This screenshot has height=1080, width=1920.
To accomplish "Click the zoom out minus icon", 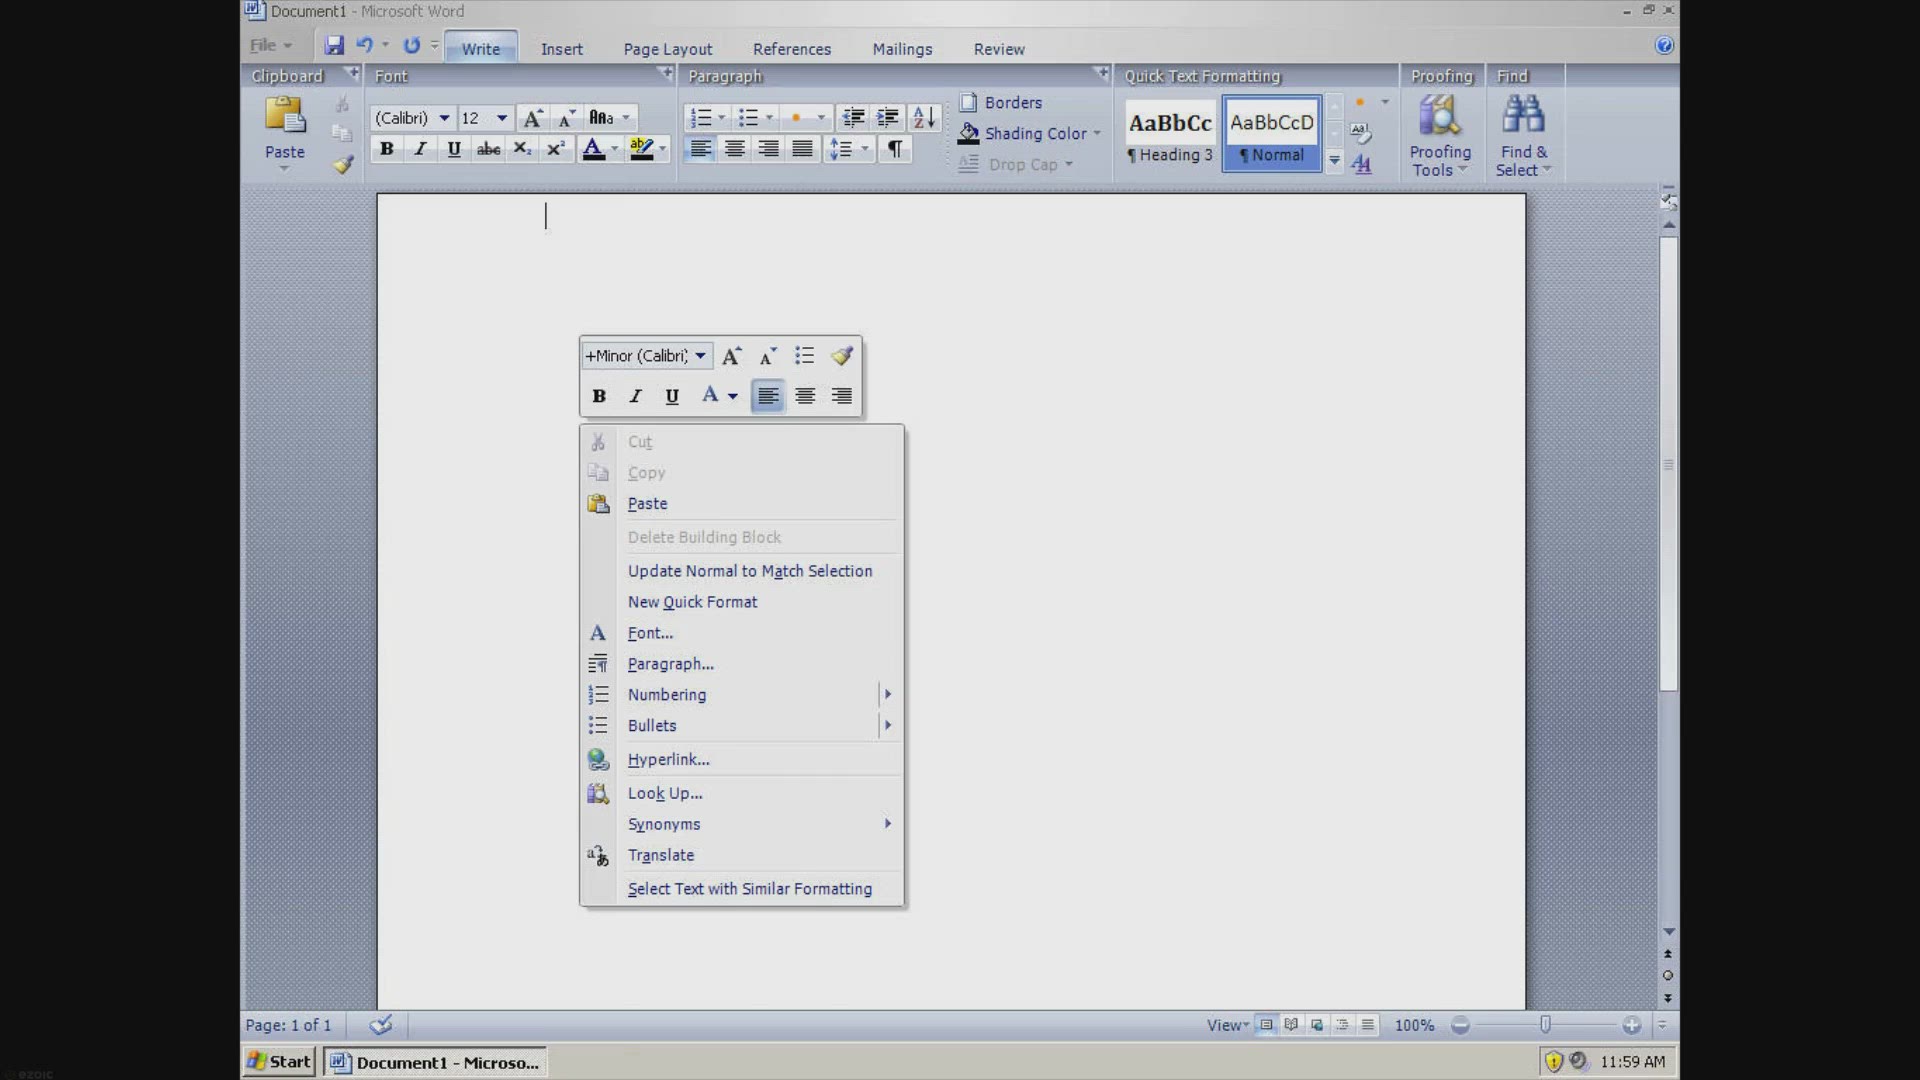I will tap(1460, 1025).
